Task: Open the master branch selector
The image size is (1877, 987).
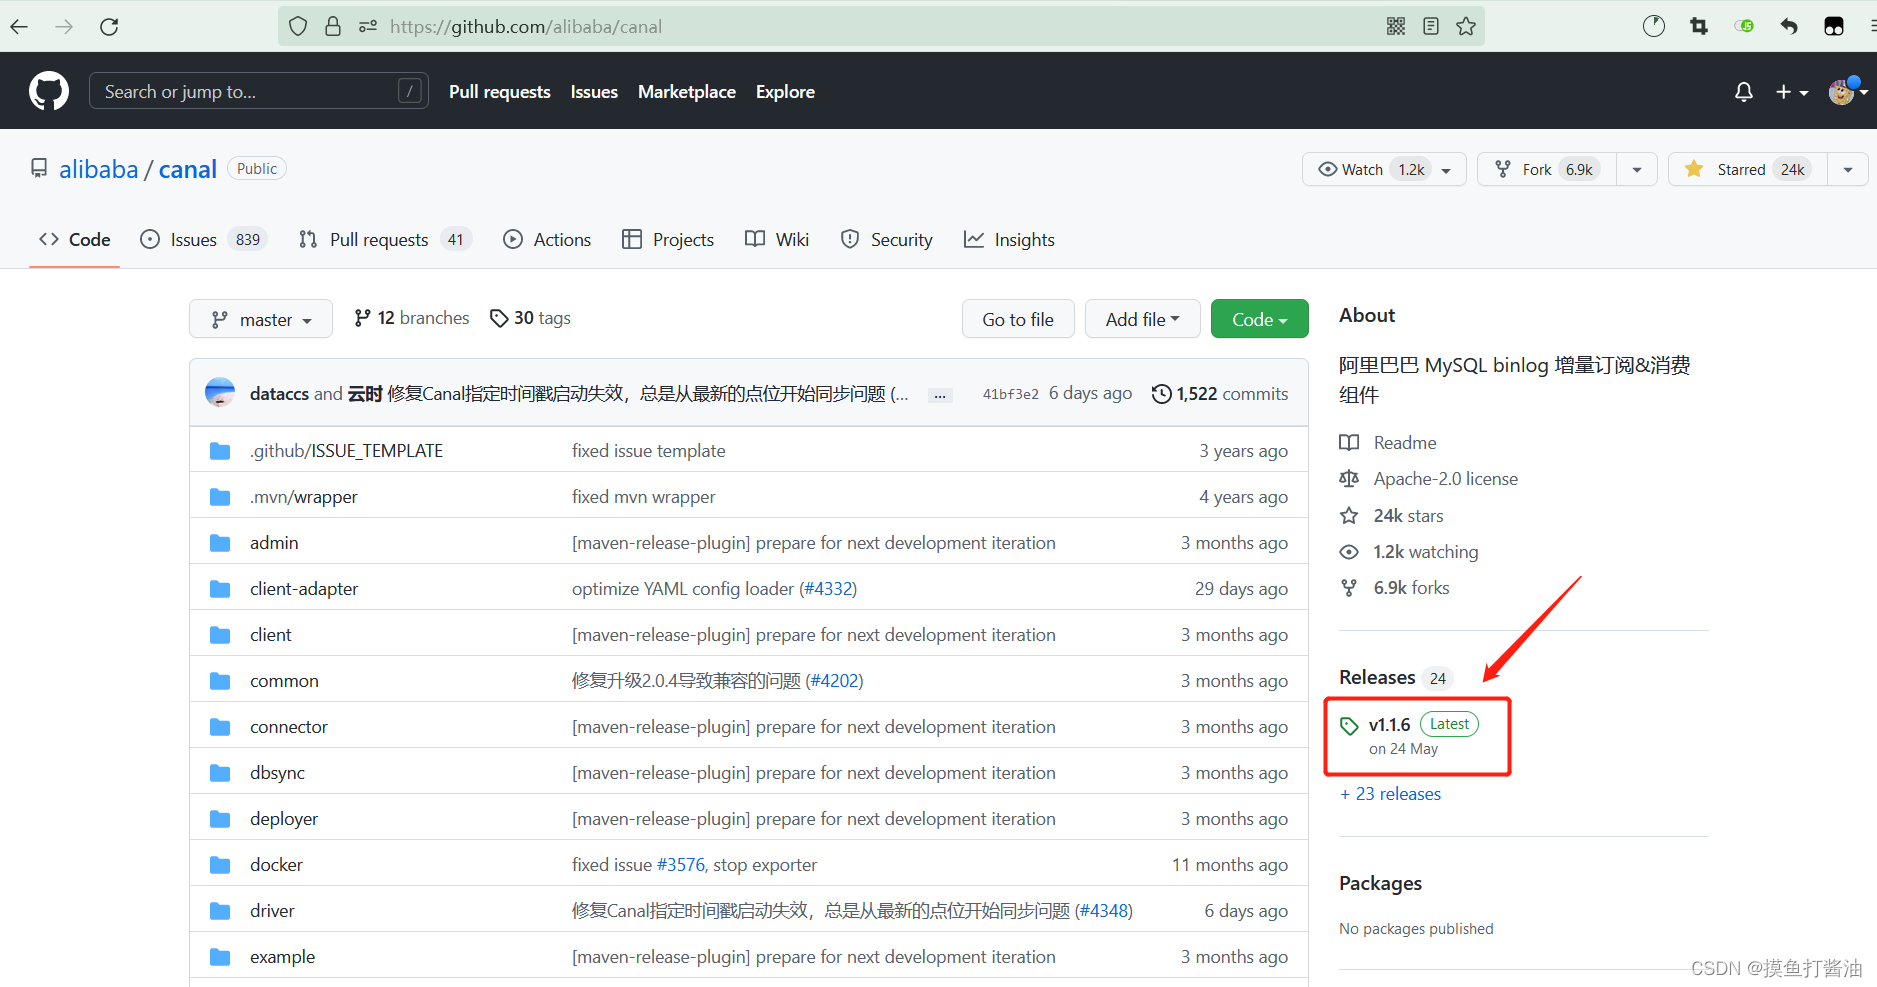Action: pos(261,319)
